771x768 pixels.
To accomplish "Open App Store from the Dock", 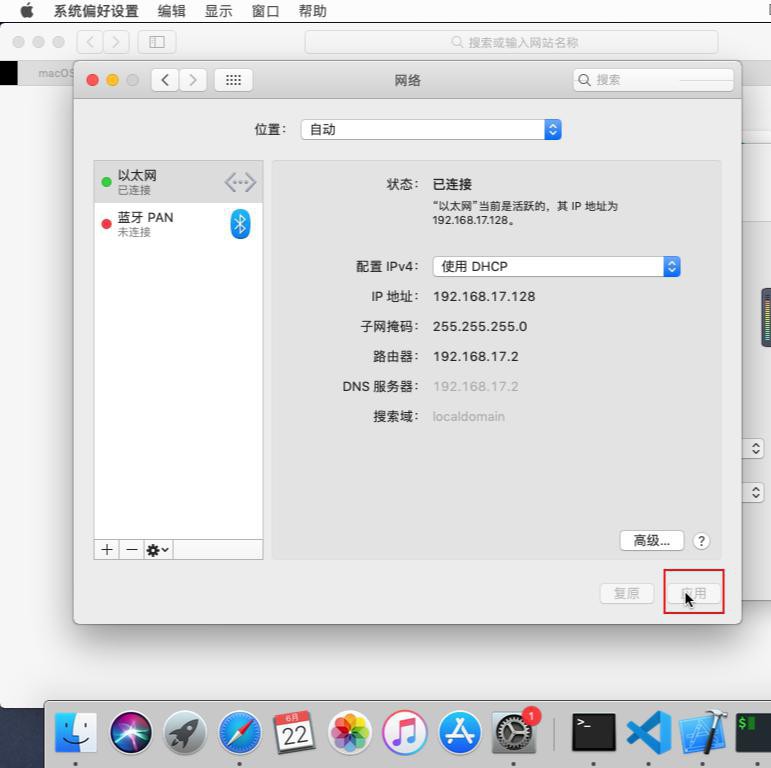I will 460,733.
